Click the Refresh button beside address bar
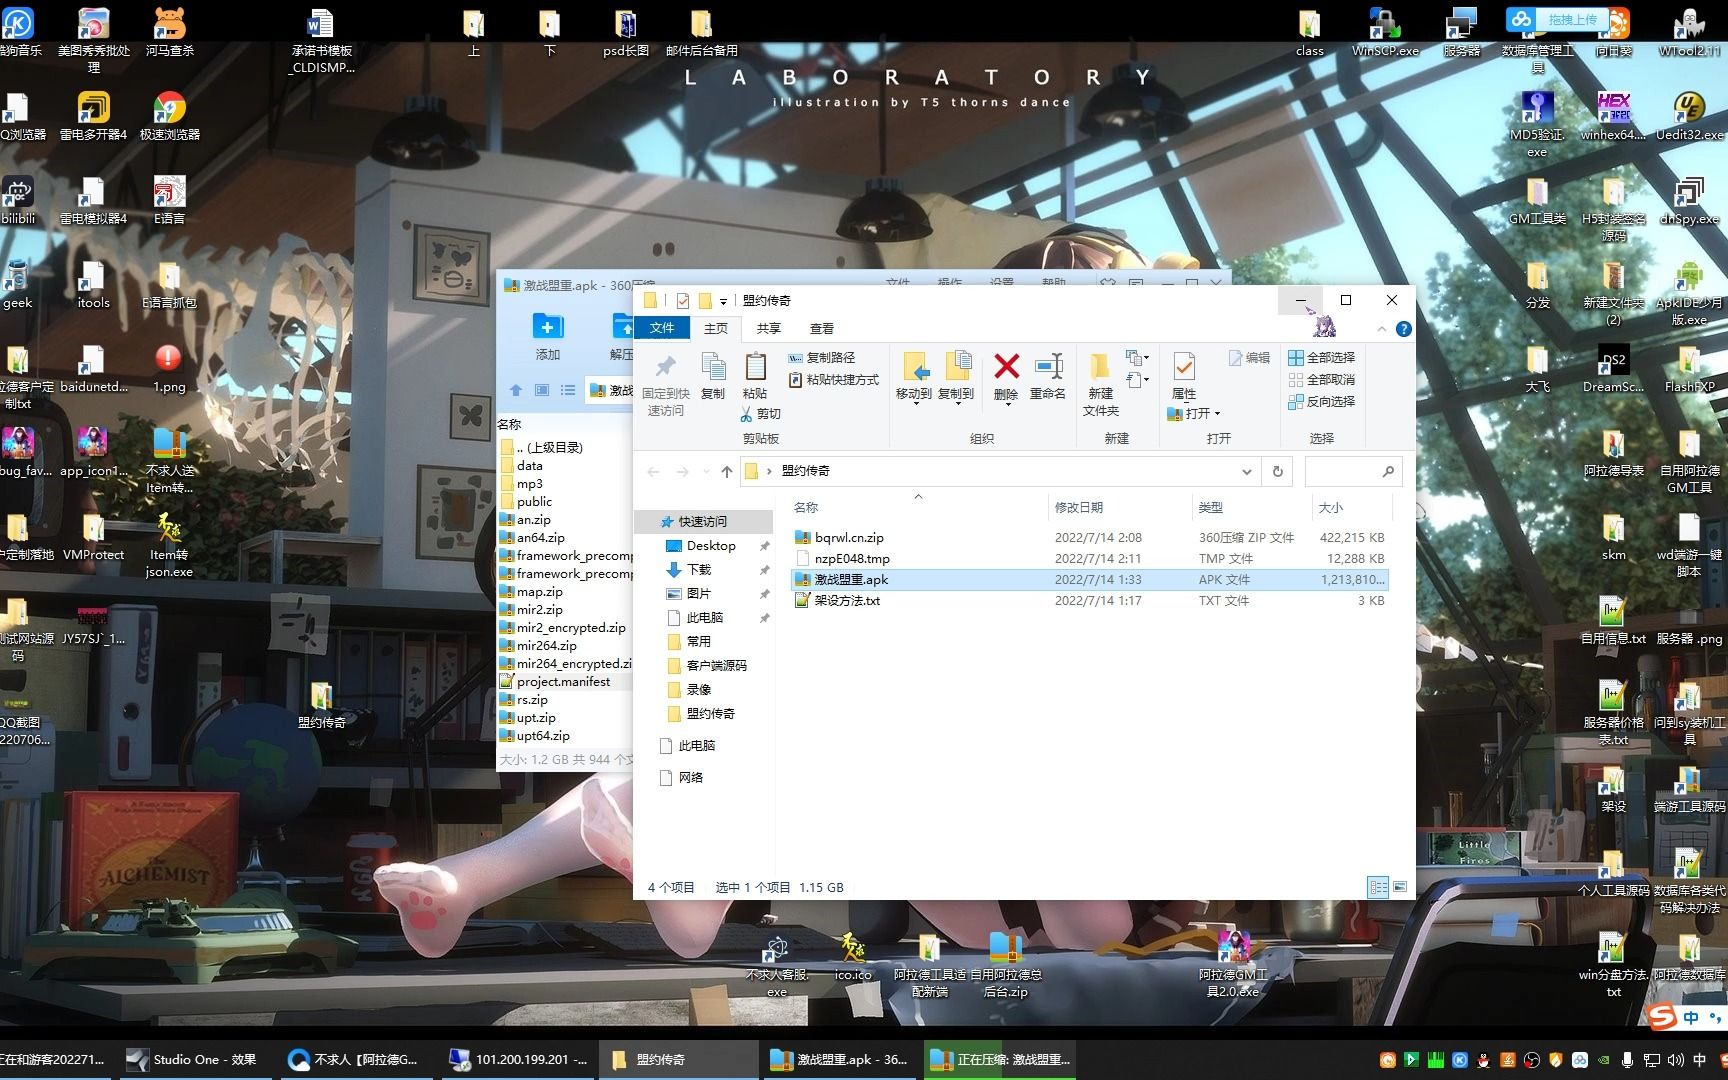Screen dimensions: 1728x1080 [x=1277, y=471]
